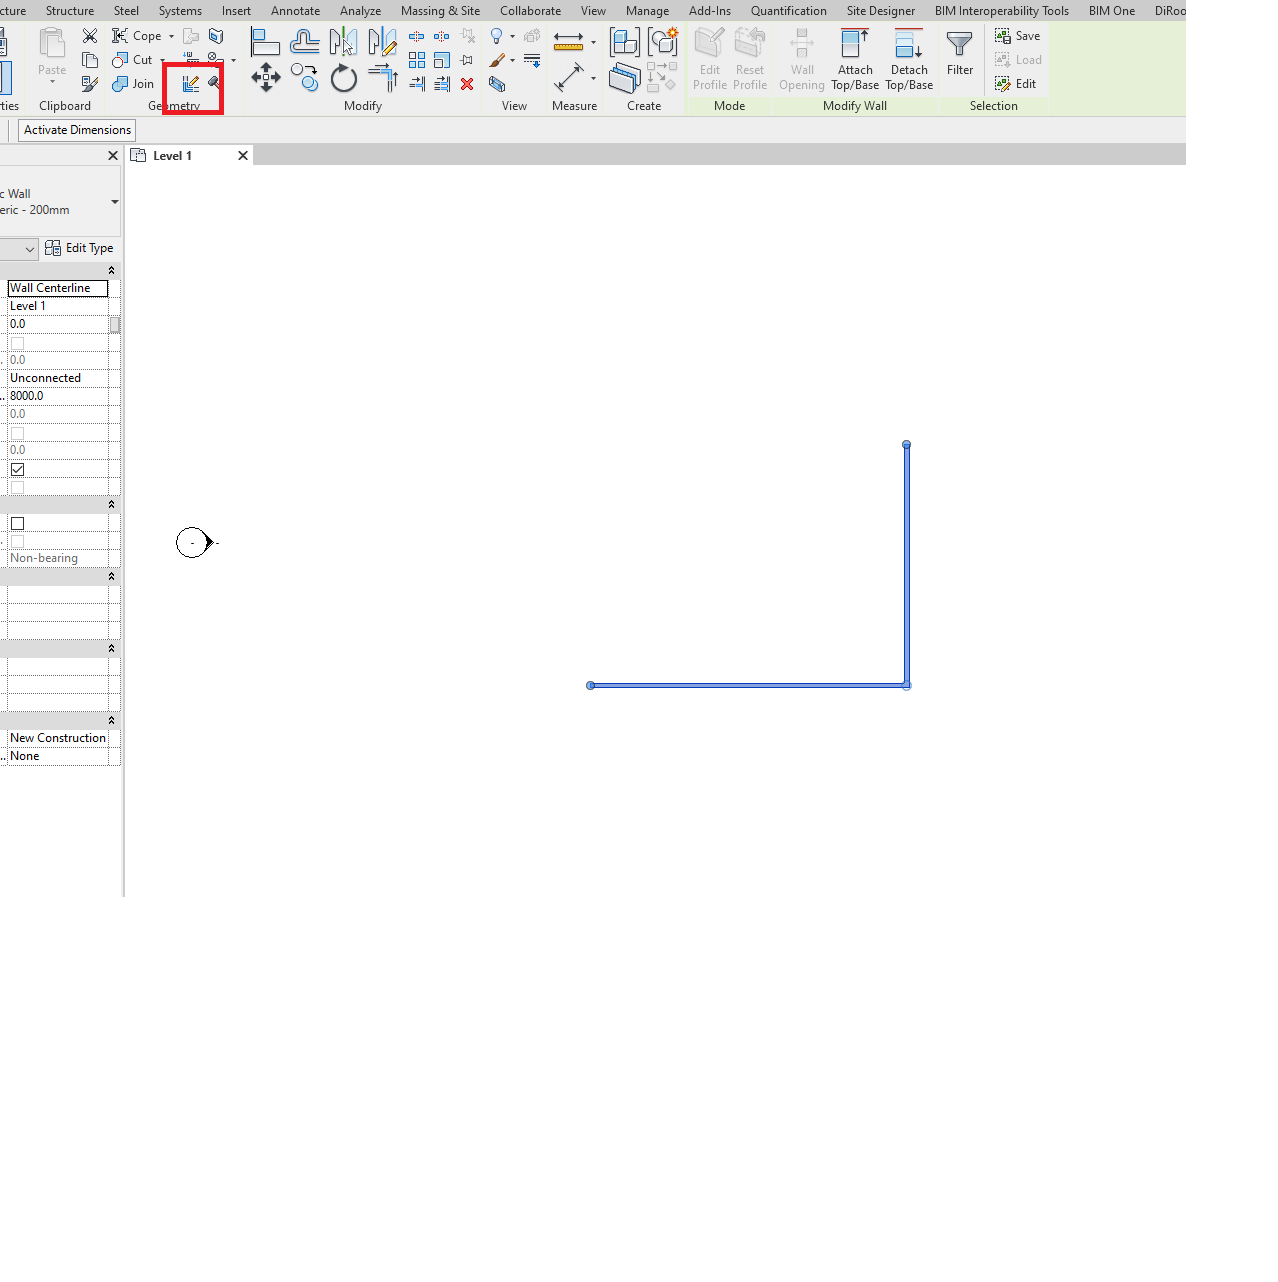Click the Wall Opening tool

(x=802, y=58)
